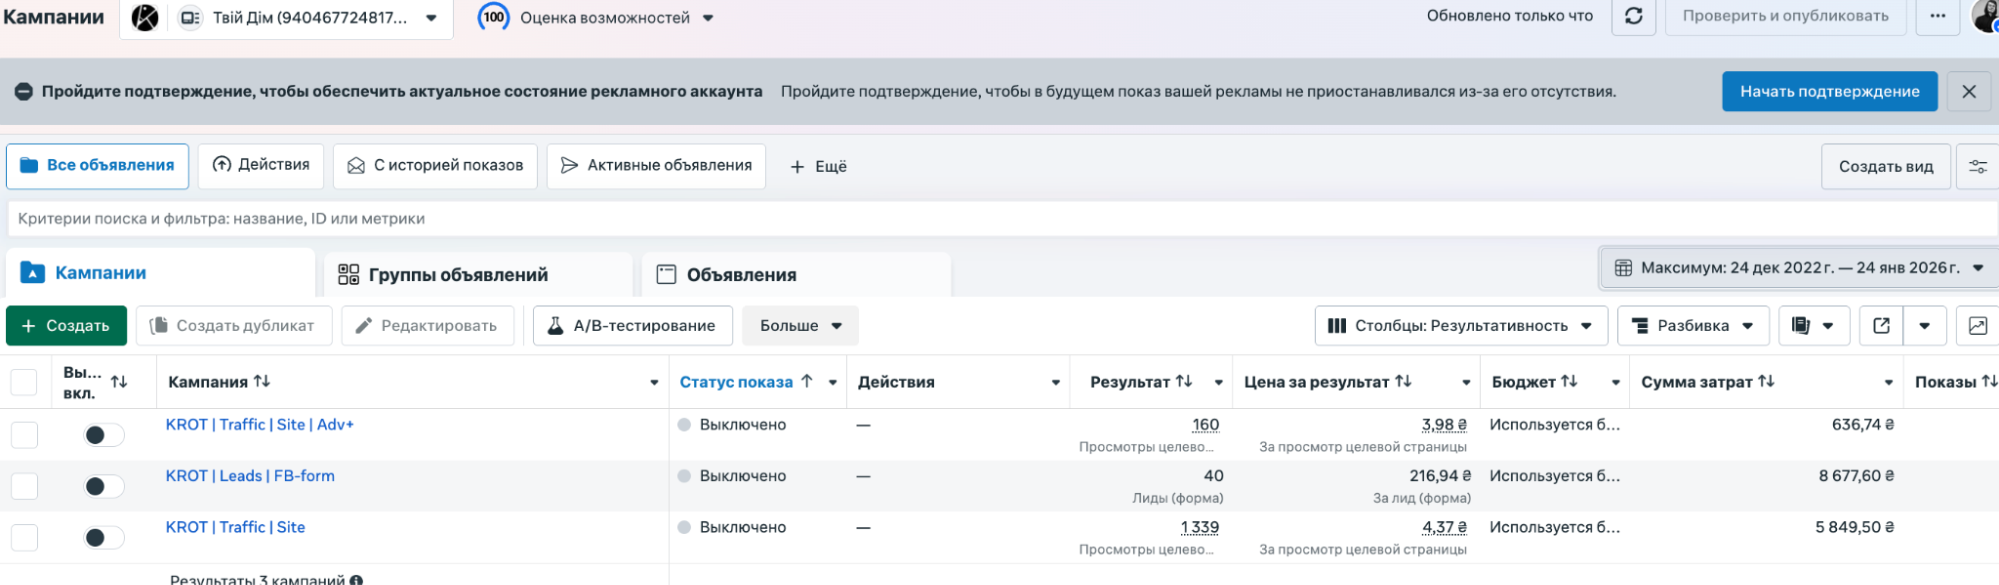Expand the Столбцы: Результативность dropdown
This screenshot has width=1999, height=585.
(1460, 326)
